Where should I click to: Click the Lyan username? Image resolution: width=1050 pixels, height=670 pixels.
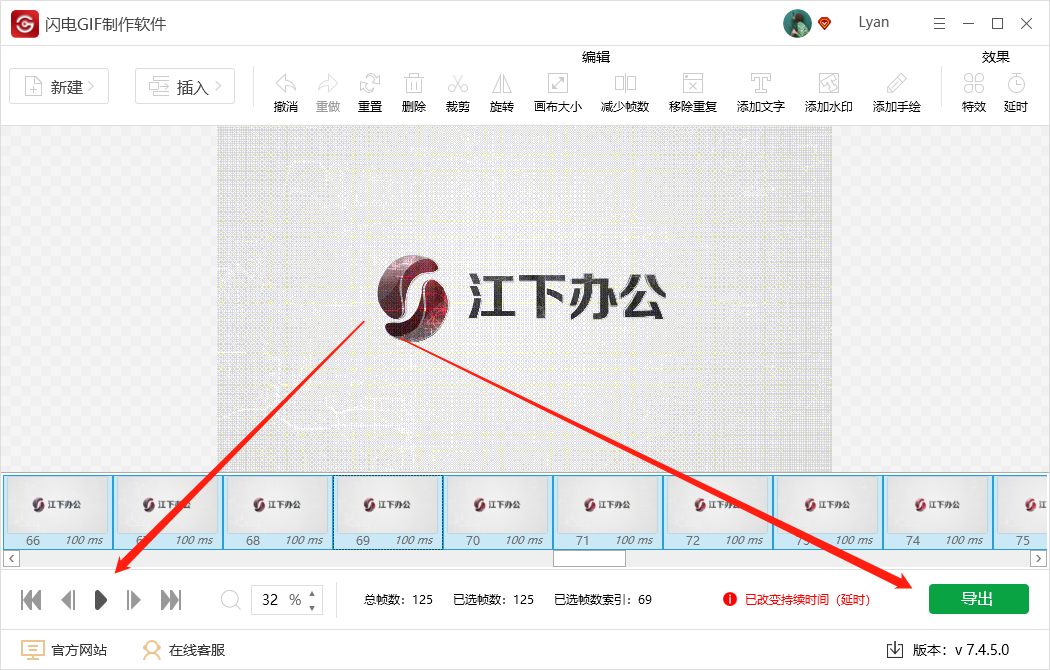pos(874,22)
